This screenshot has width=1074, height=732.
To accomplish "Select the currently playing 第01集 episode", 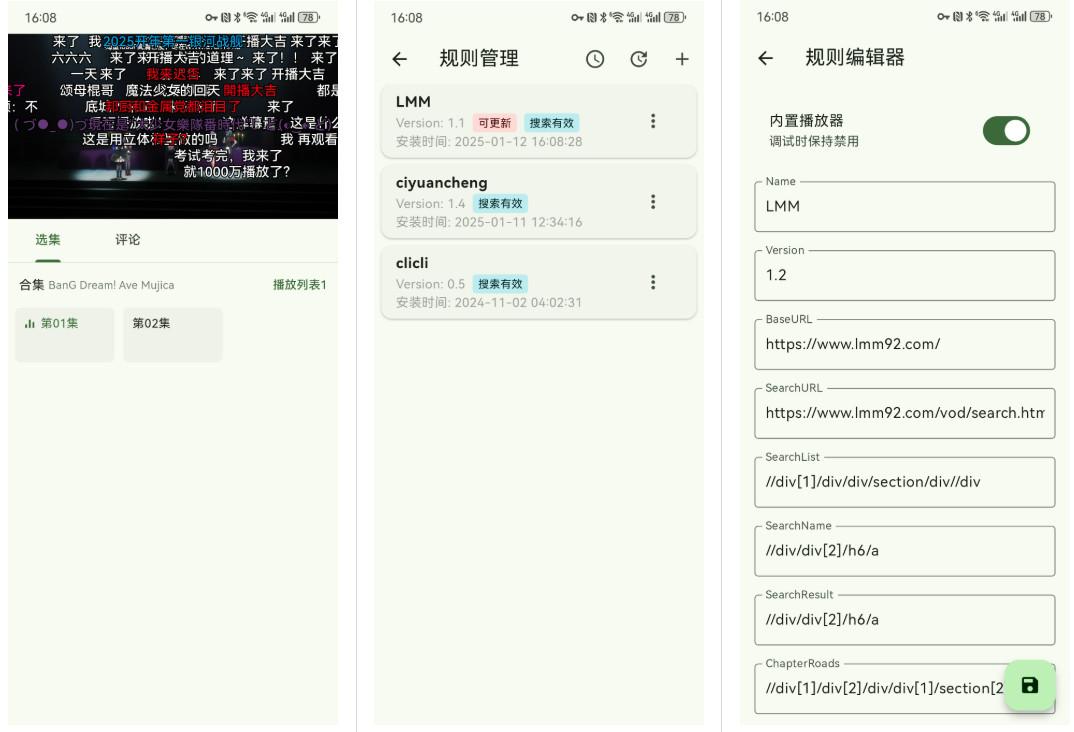I will pos(64,334).
